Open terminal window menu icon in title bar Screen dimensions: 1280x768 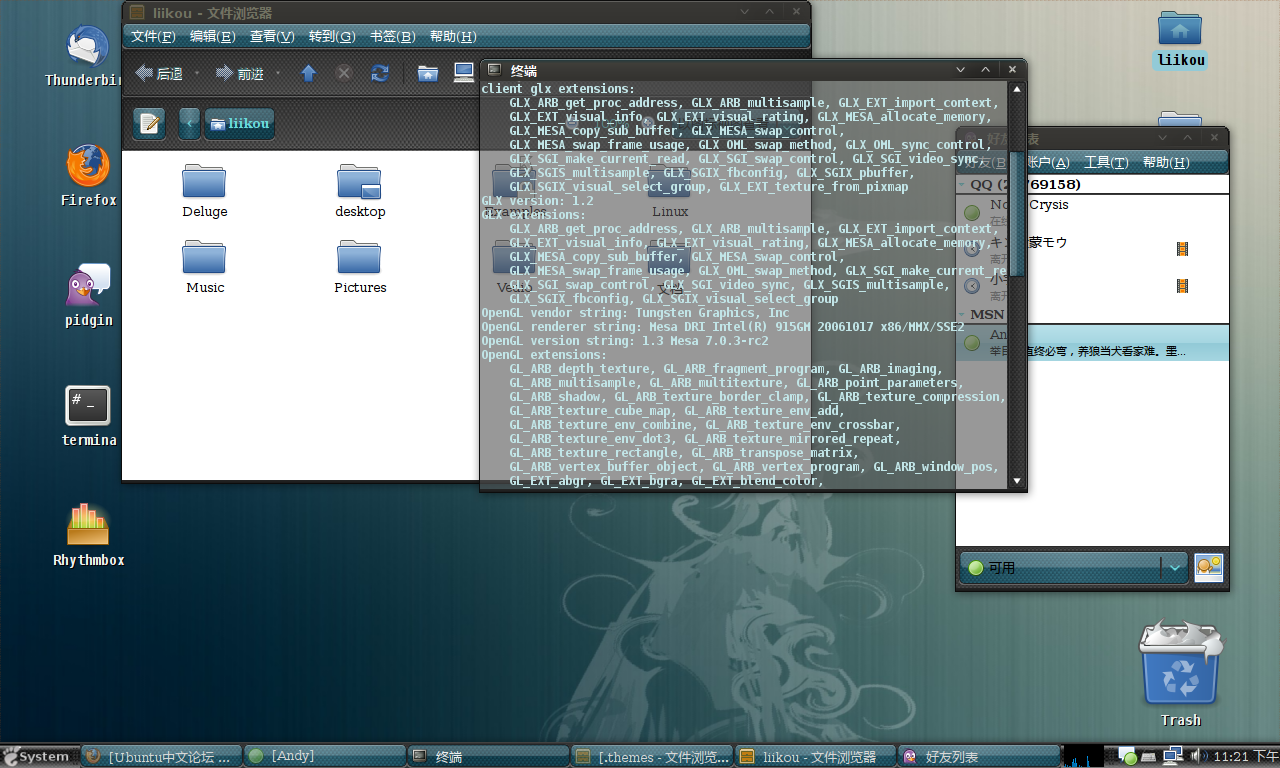(x=494, y=70)
